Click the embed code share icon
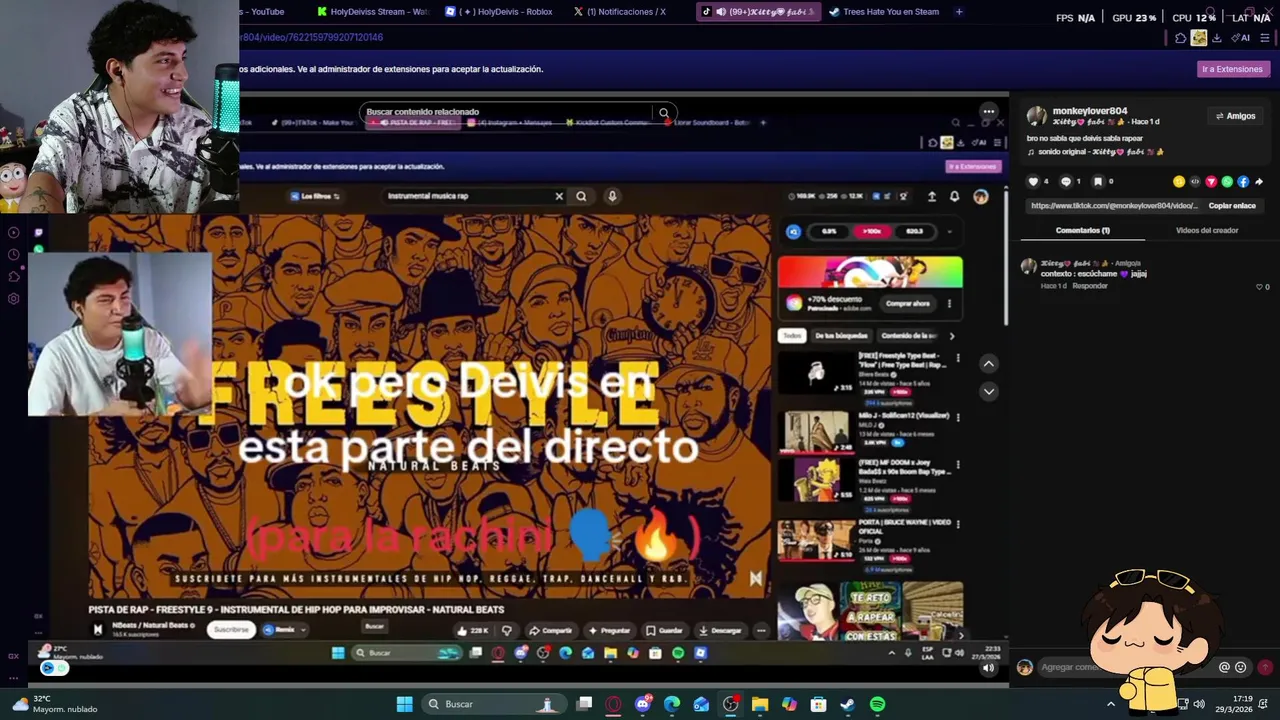Screen dimensions: 1280x720 point(1195,181)
